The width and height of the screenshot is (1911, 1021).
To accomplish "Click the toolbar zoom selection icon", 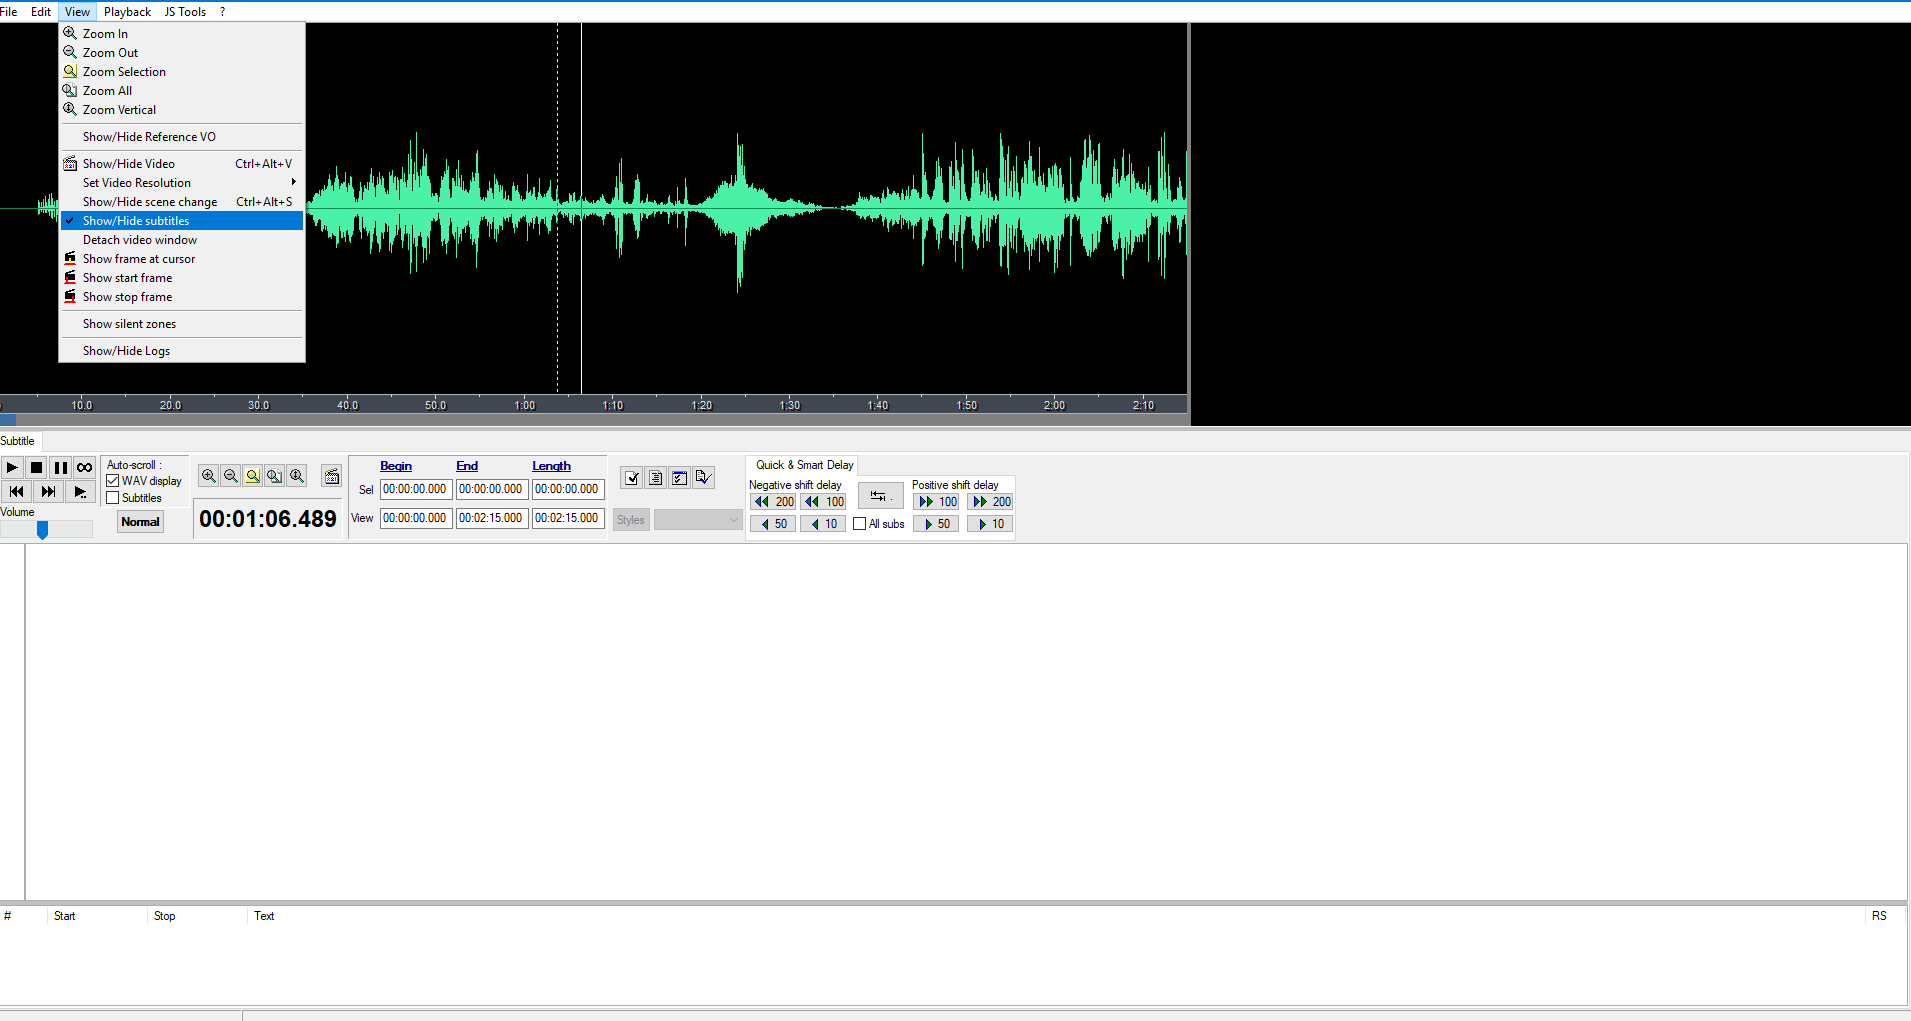I will point(253,476).
